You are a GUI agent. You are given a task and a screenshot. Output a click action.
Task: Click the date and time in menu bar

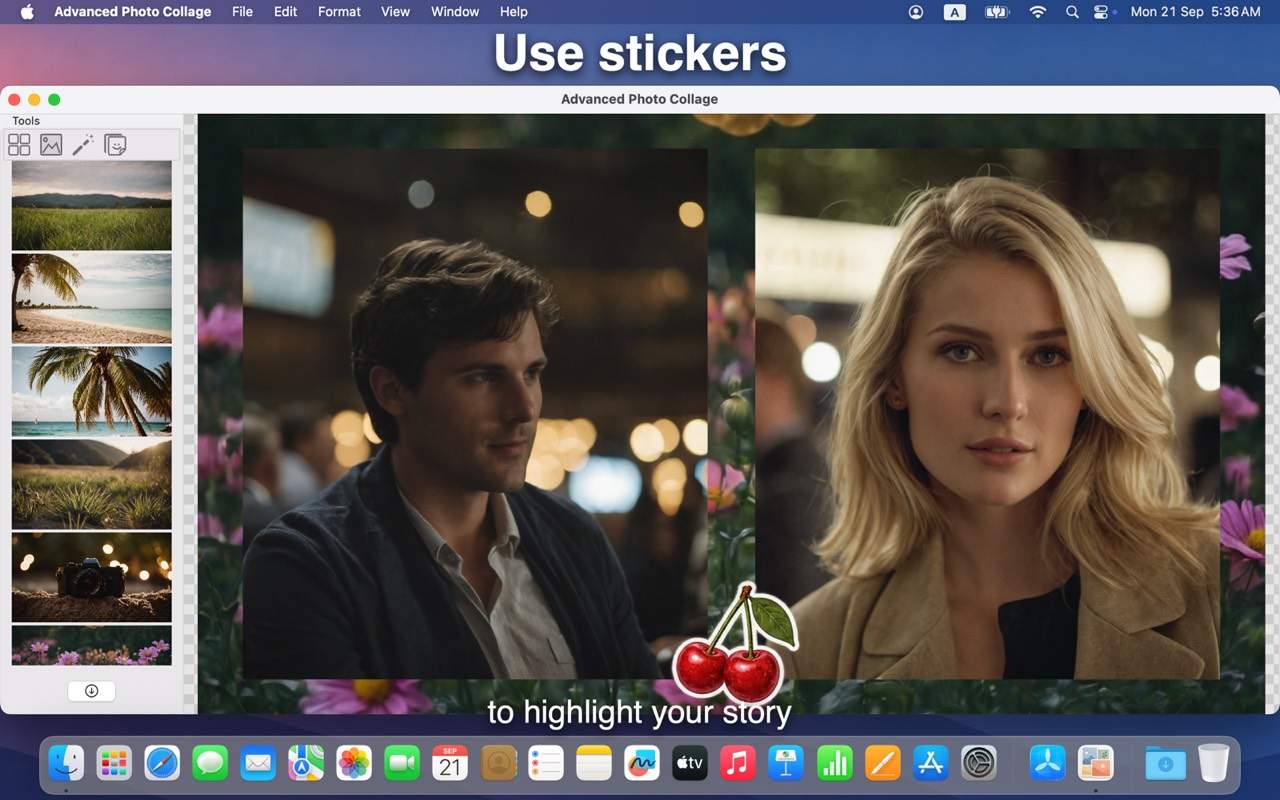pos(1195,12)
